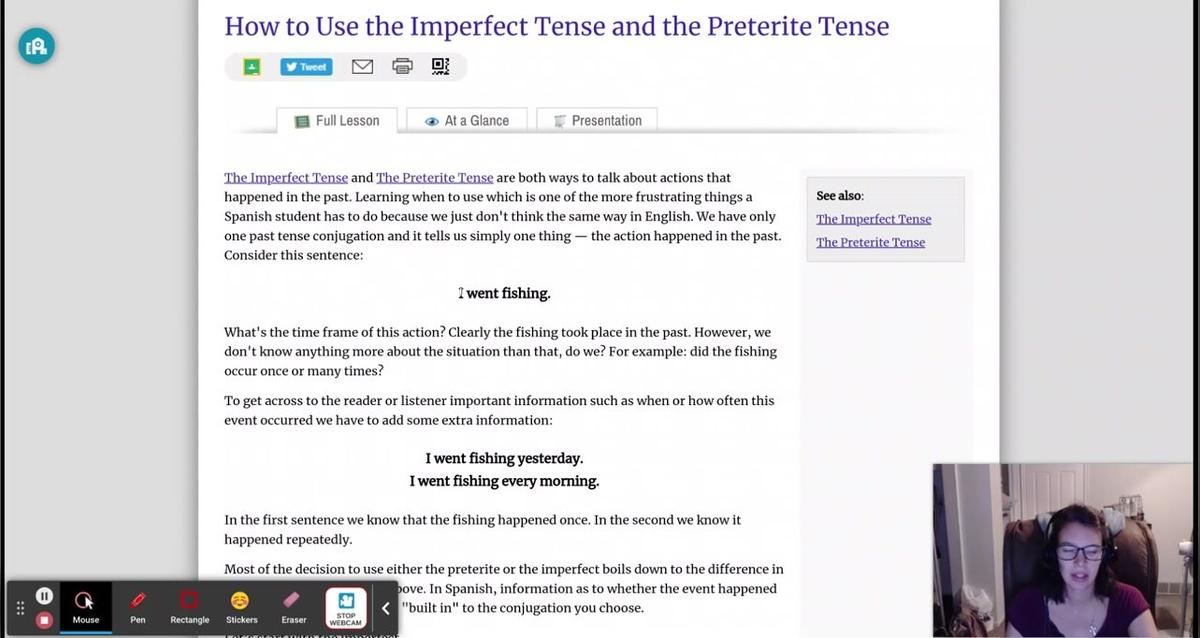Open the Presentation tab
The width and height of the screenshot is (1200, 638).
[x=597, y=121]
